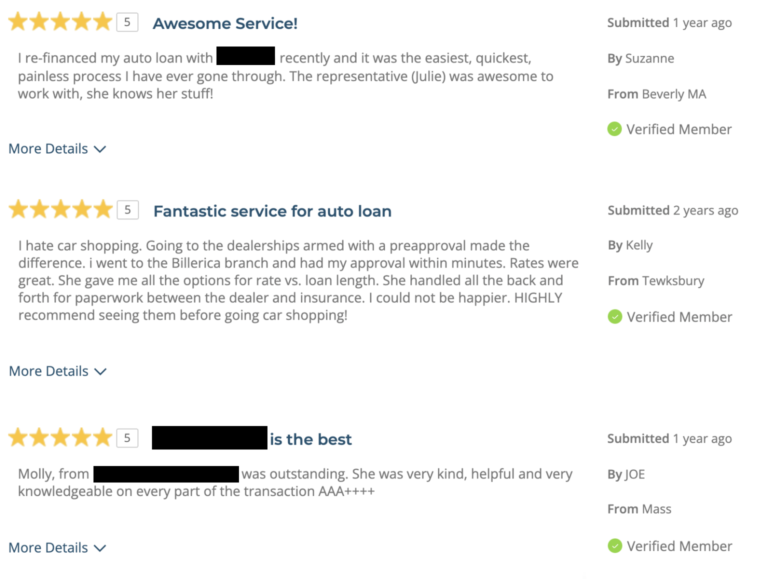
Task: Open the 'Awesome Service!' review title
Action: [x=225, y=23]
